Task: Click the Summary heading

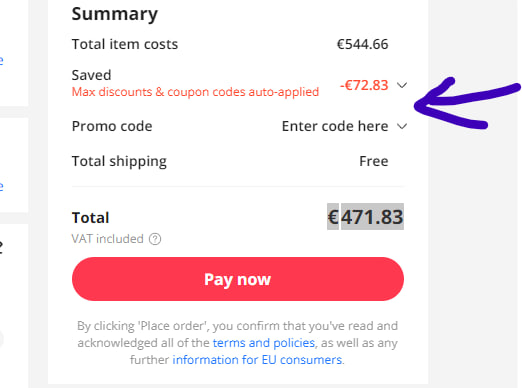Action: 115,14
